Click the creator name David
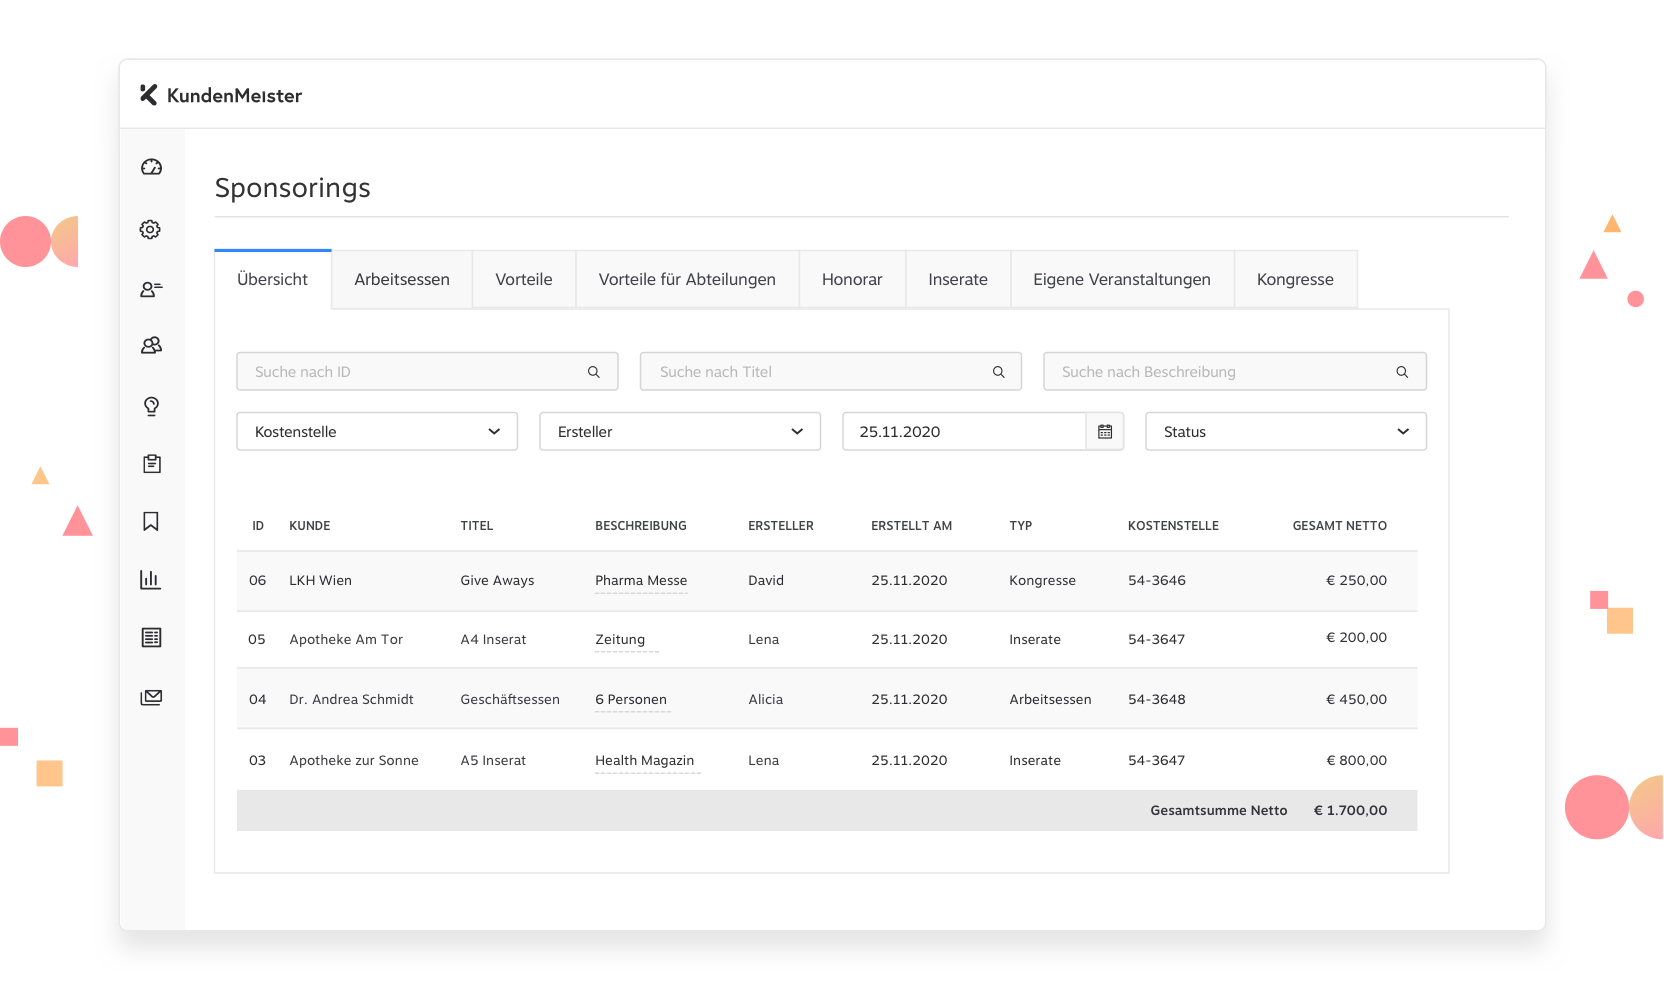The width and height of the screenshot is (1664, 990). pos(766,581)
